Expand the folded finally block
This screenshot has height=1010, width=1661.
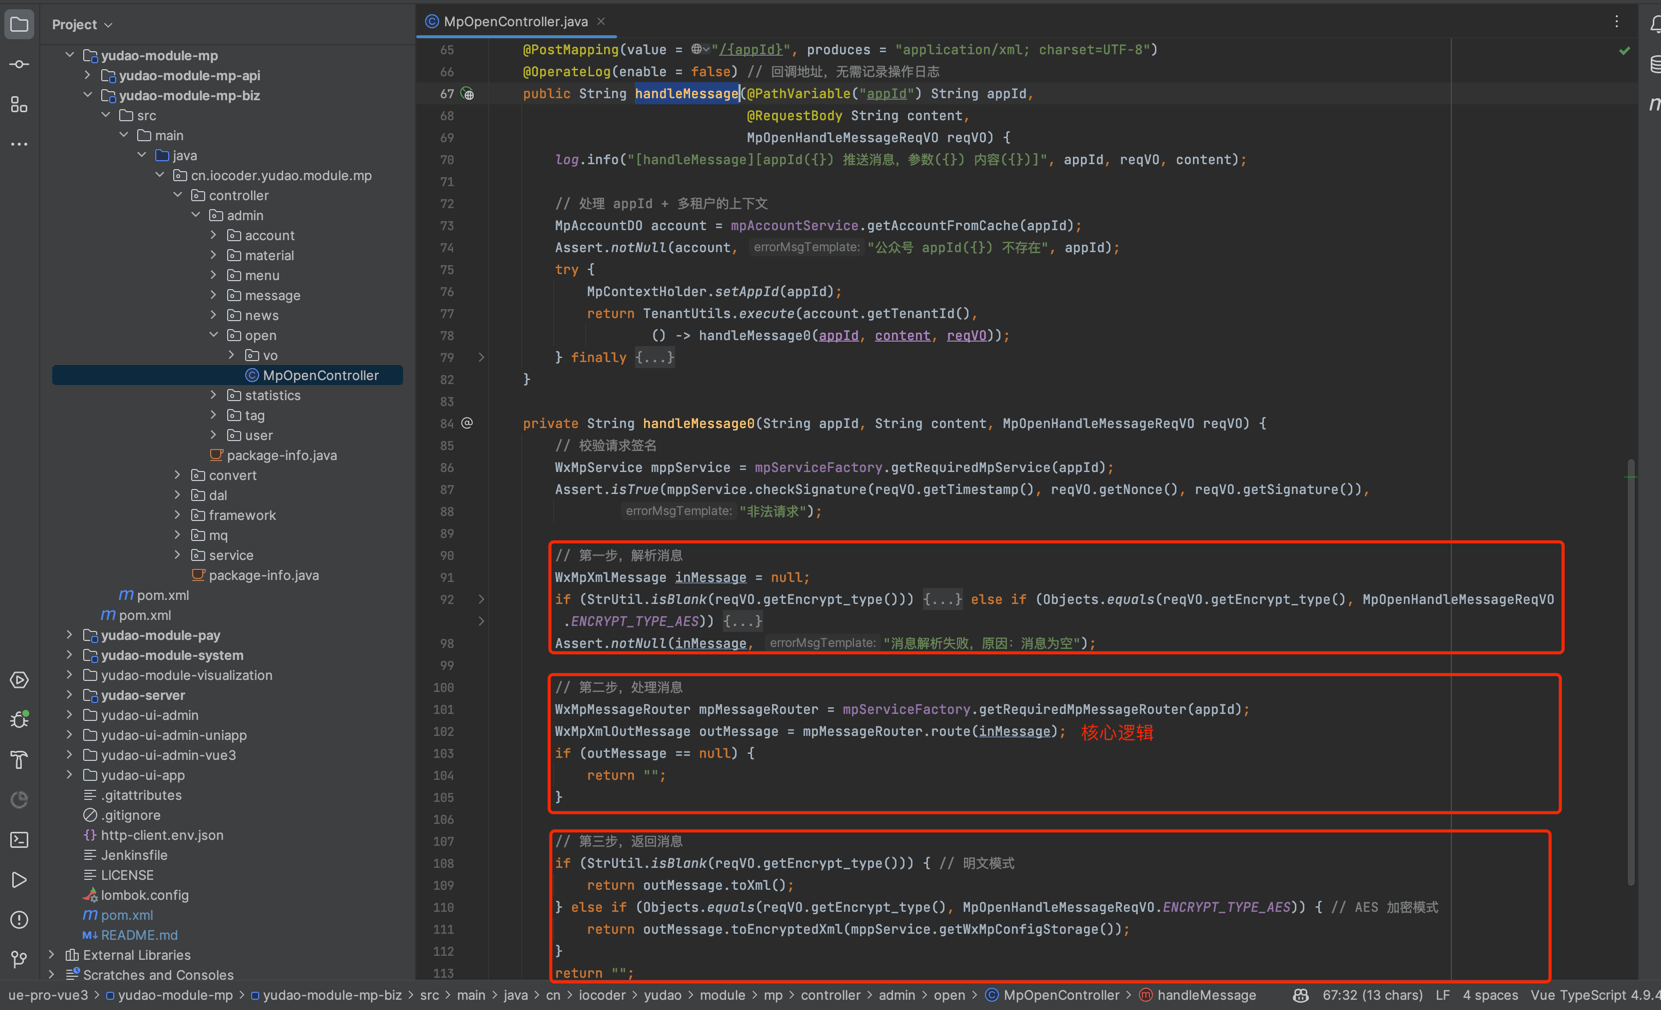(655, 358)
